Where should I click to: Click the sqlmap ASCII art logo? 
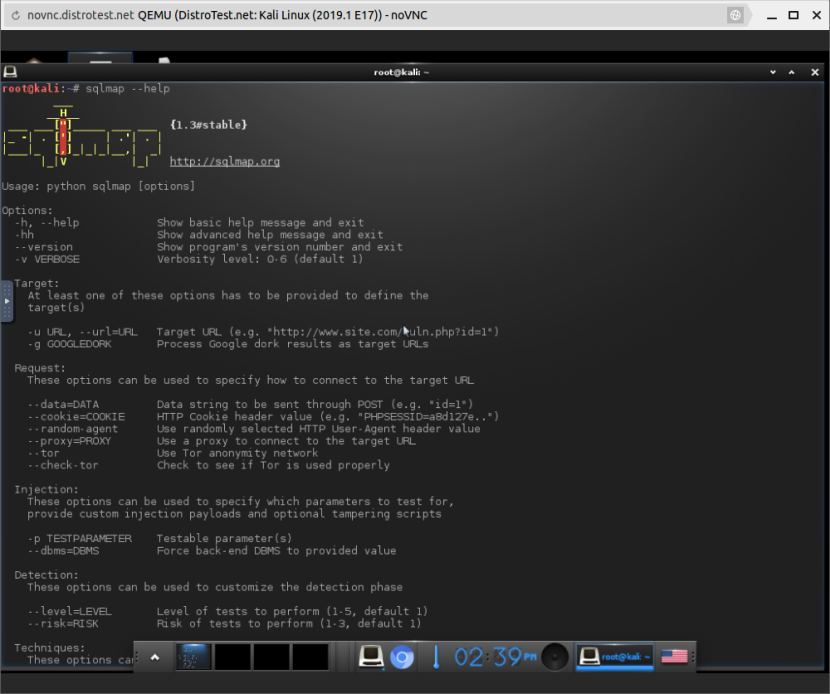[82, 137]
